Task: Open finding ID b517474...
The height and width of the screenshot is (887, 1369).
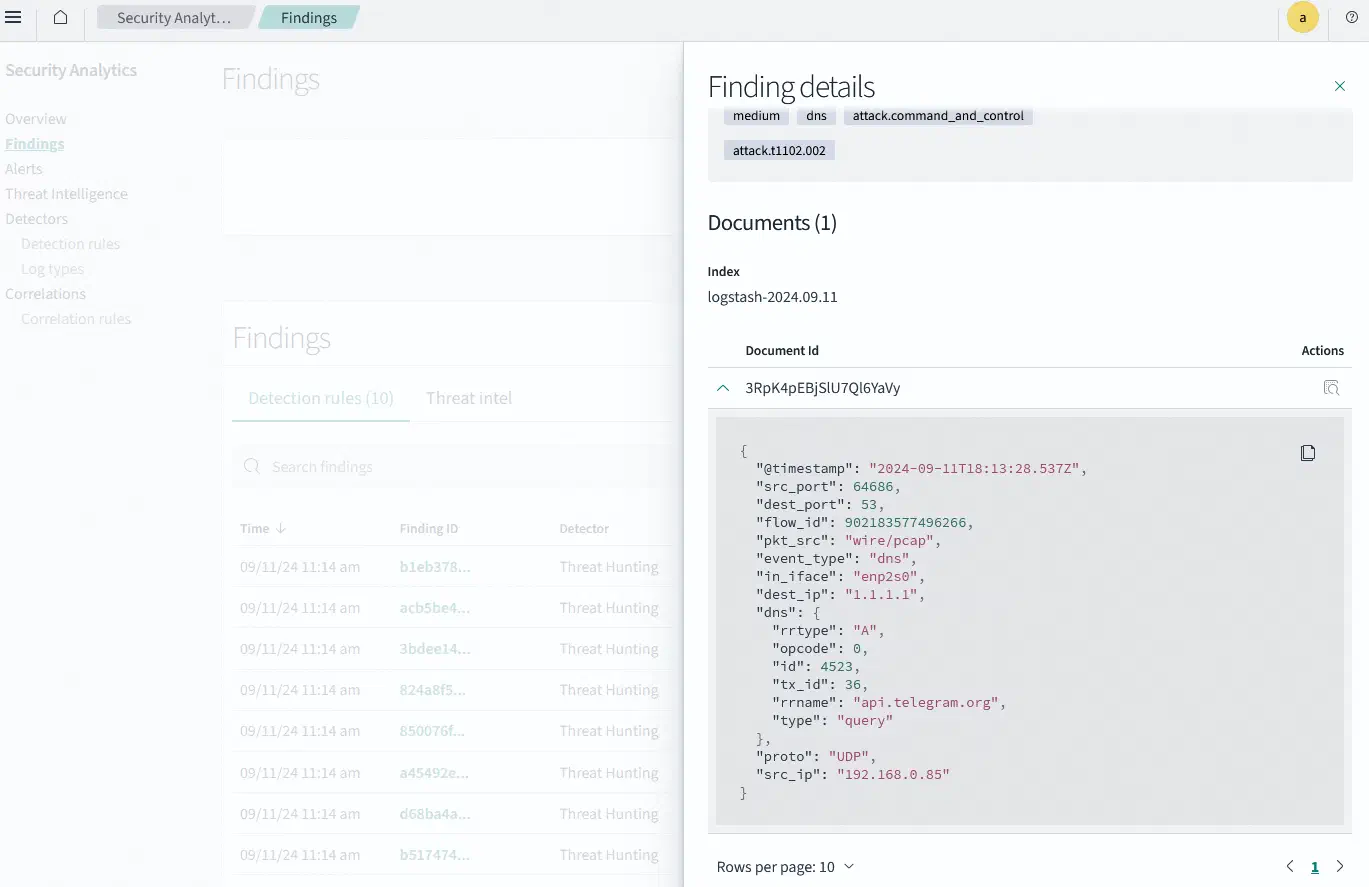Action: [x=435, y=855]
